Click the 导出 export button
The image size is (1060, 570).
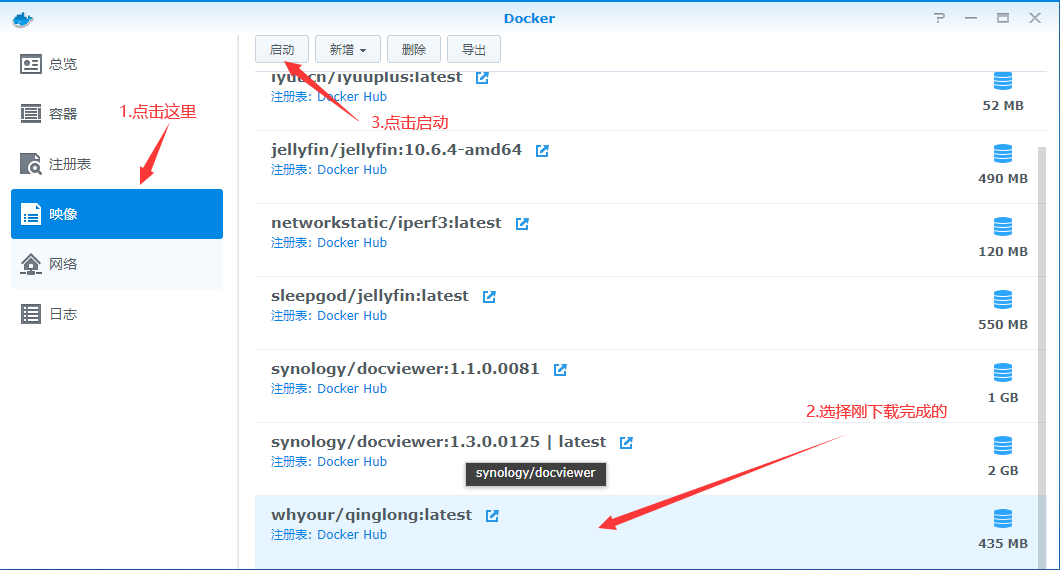(x=474, y=49)
